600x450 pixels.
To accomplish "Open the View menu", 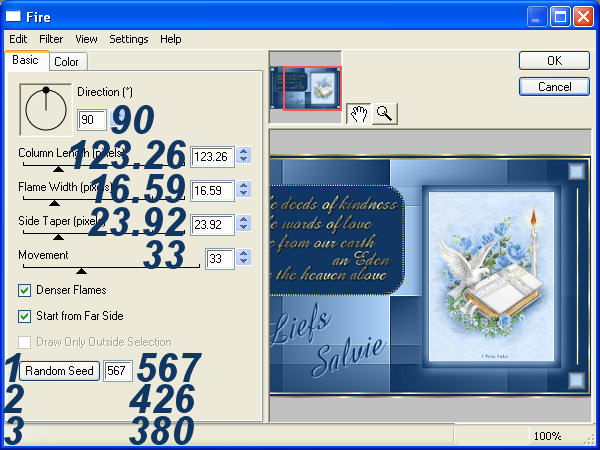I will (x=86, y=39).
